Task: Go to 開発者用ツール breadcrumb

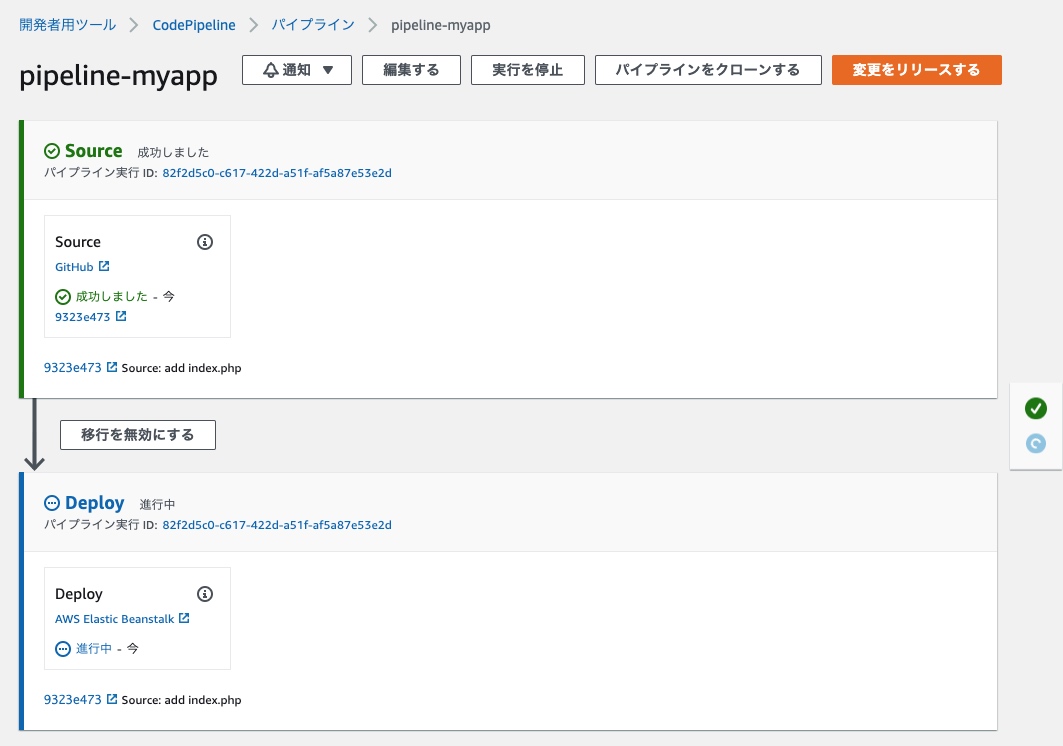Action: coord(67,24)
